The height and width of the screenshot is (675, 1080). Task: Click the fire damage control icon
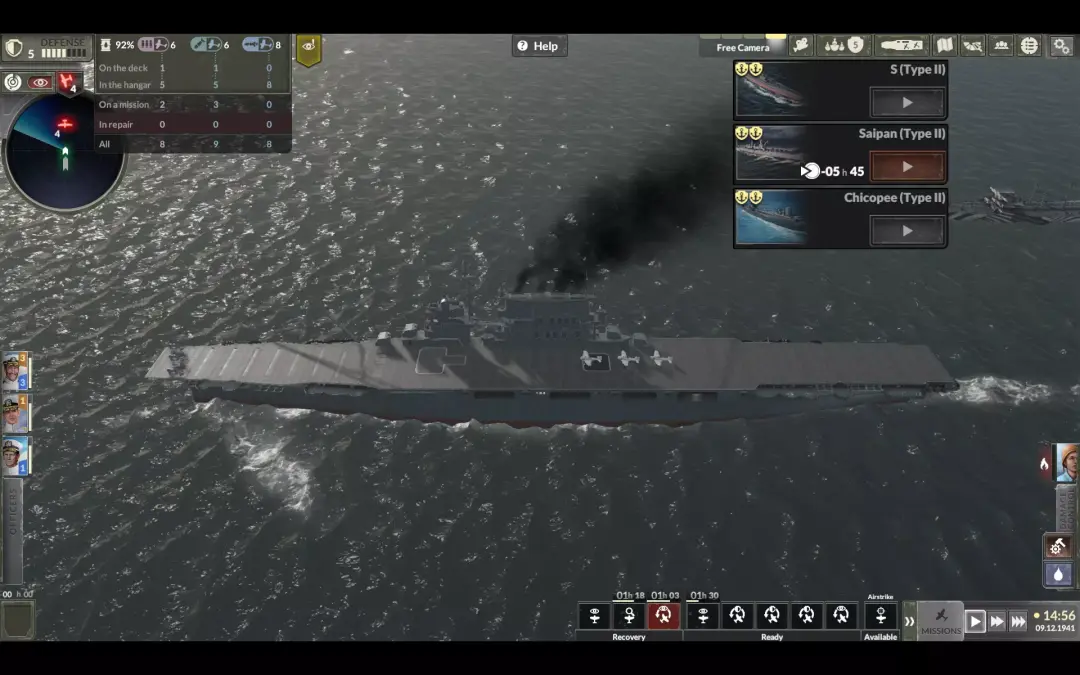tap(1045, 464)
